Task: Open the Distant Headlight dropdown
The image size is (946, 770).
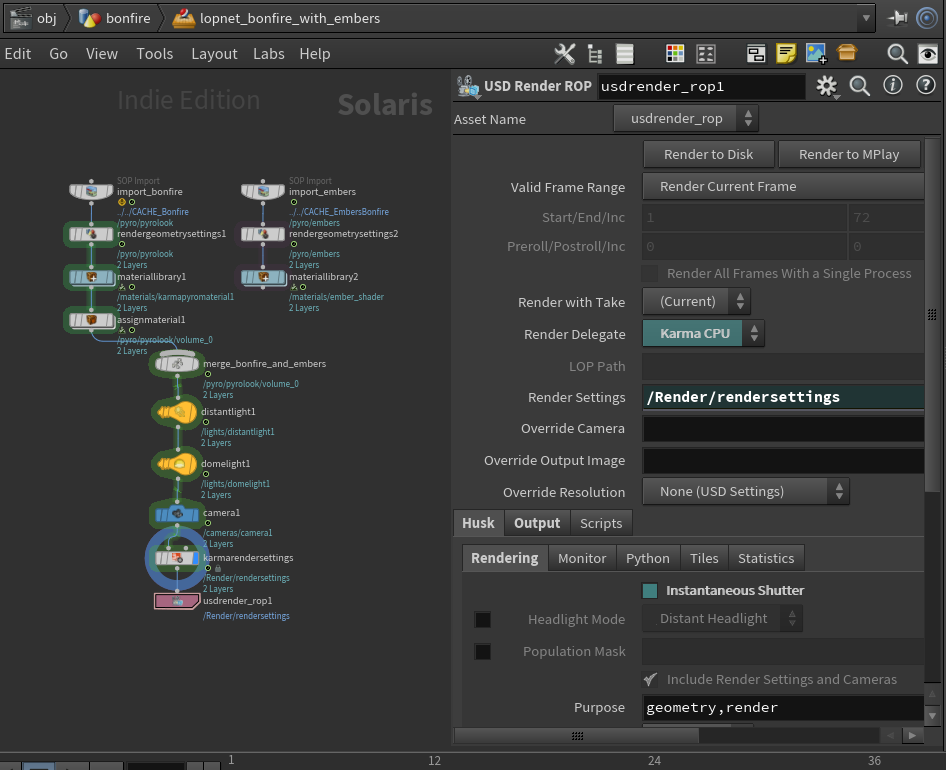Action: tap(723, 619)
